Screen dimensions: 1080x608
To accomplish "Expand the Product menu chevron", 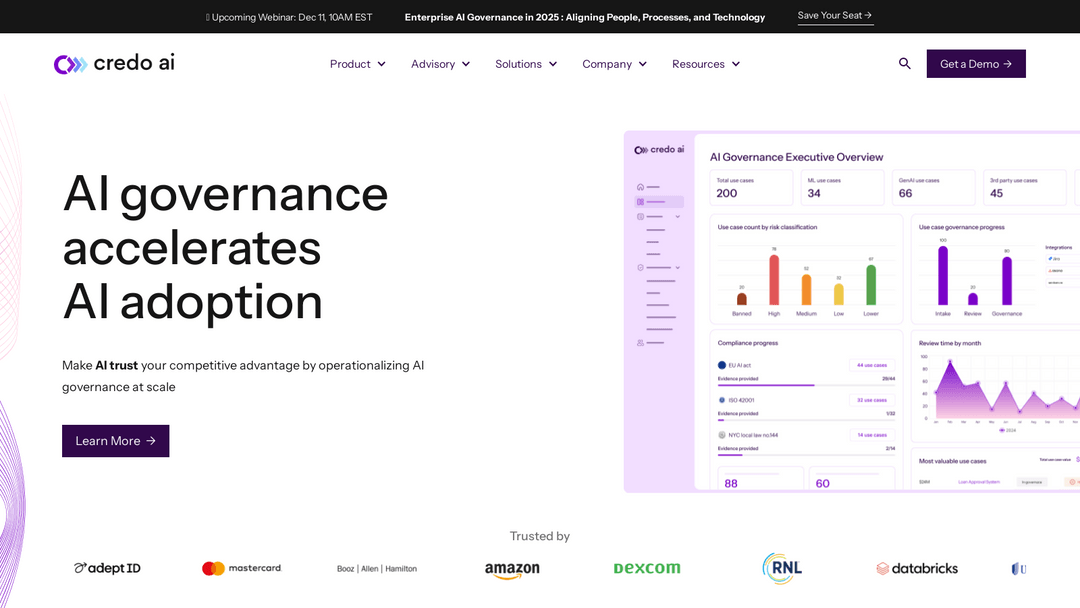I will pos(382,64).
